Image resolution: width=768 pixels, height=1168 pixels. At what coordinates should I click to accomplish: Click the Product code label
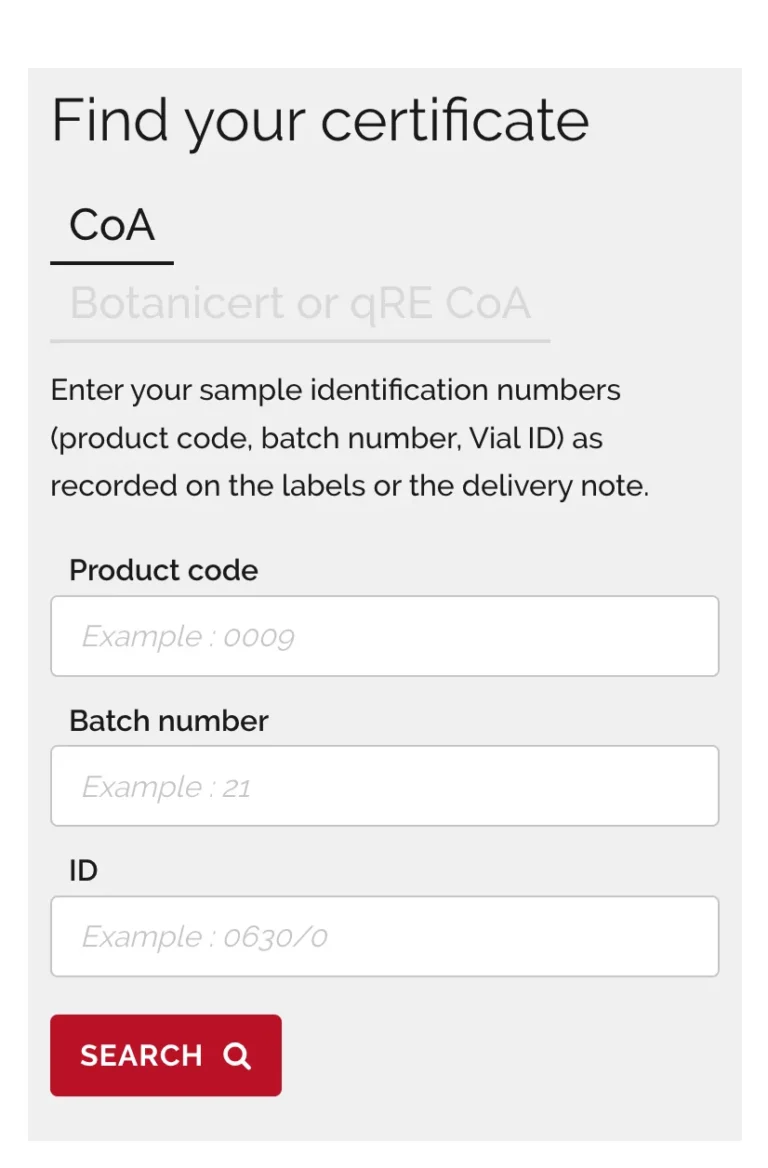click(164, 571)
